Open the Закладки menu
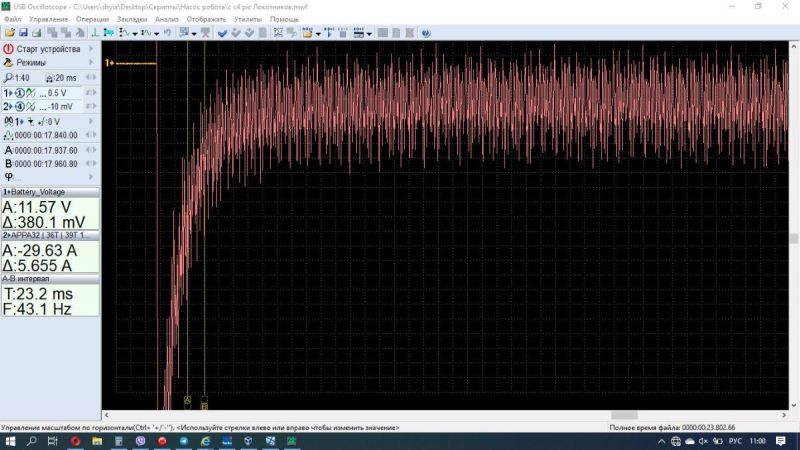 pos(131,19)
